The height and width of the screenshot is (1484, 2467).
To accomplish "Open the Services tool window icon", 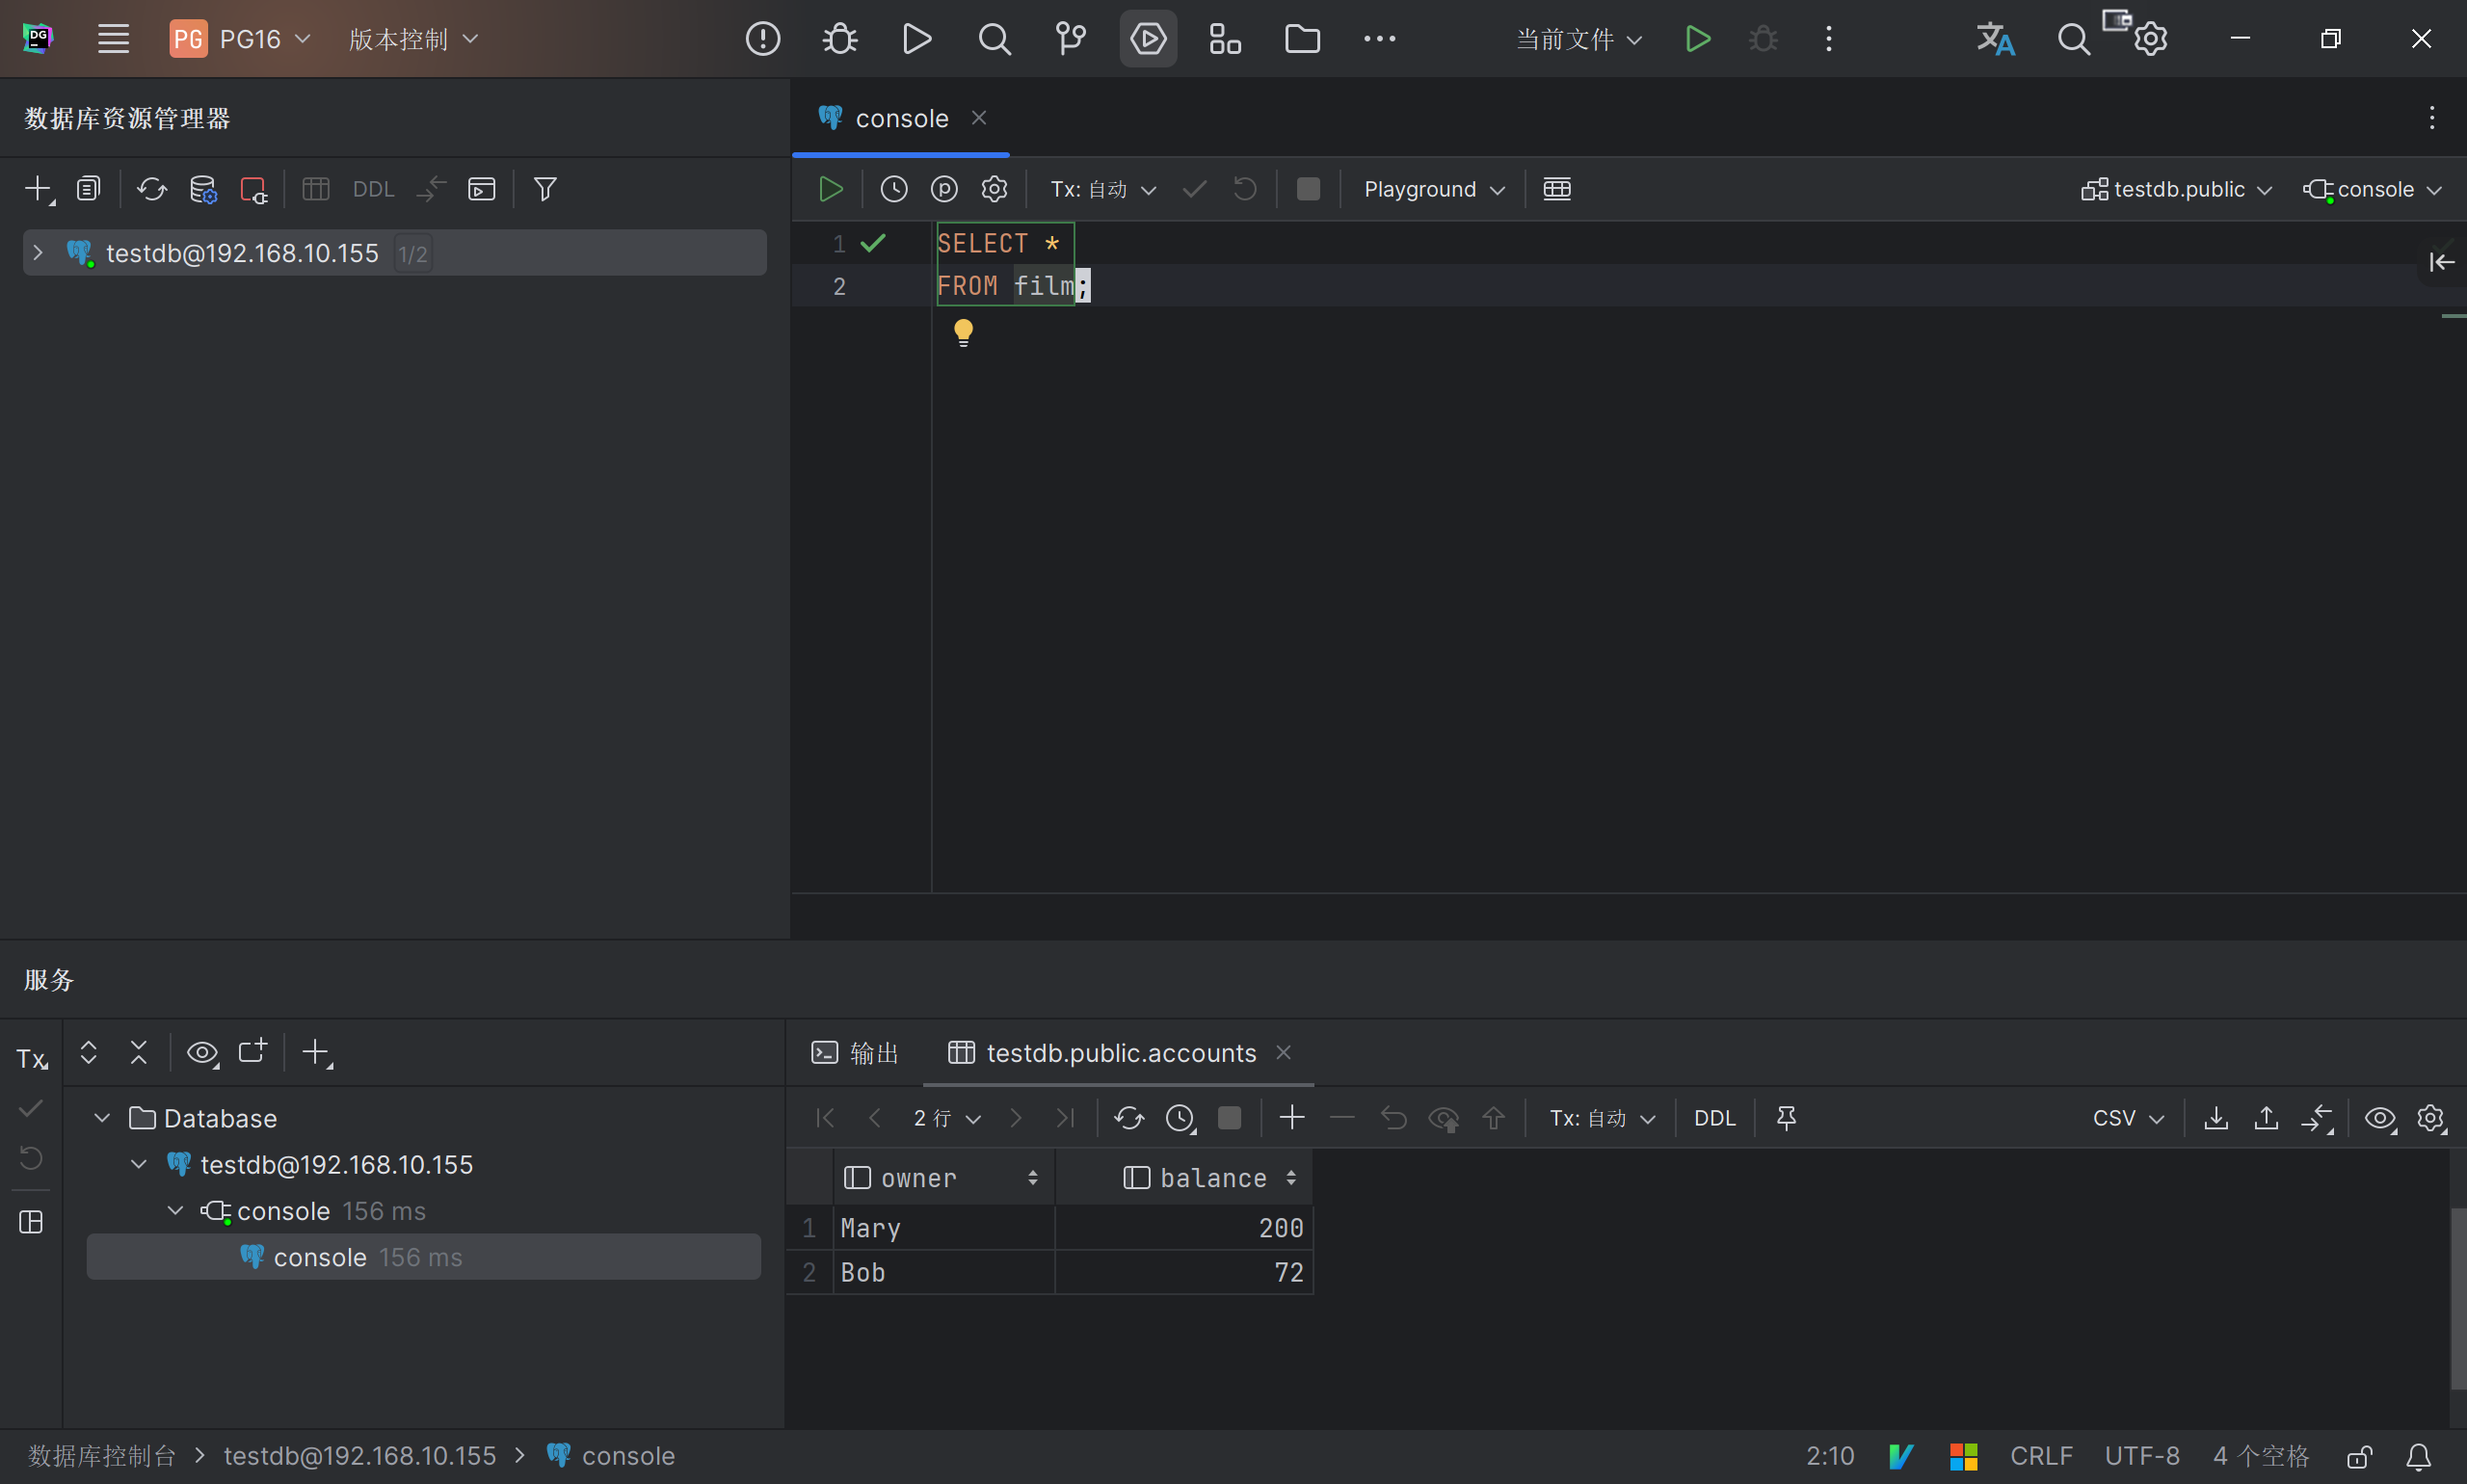I will coord(1148,39).
